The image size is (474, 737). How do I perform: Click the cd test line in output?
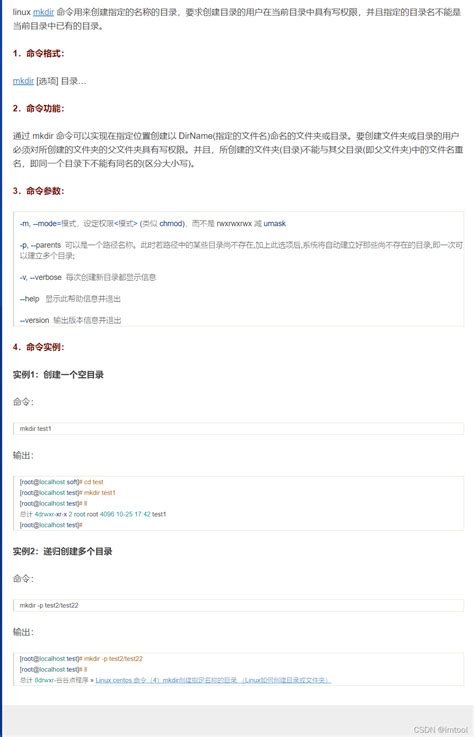(62, 482)
